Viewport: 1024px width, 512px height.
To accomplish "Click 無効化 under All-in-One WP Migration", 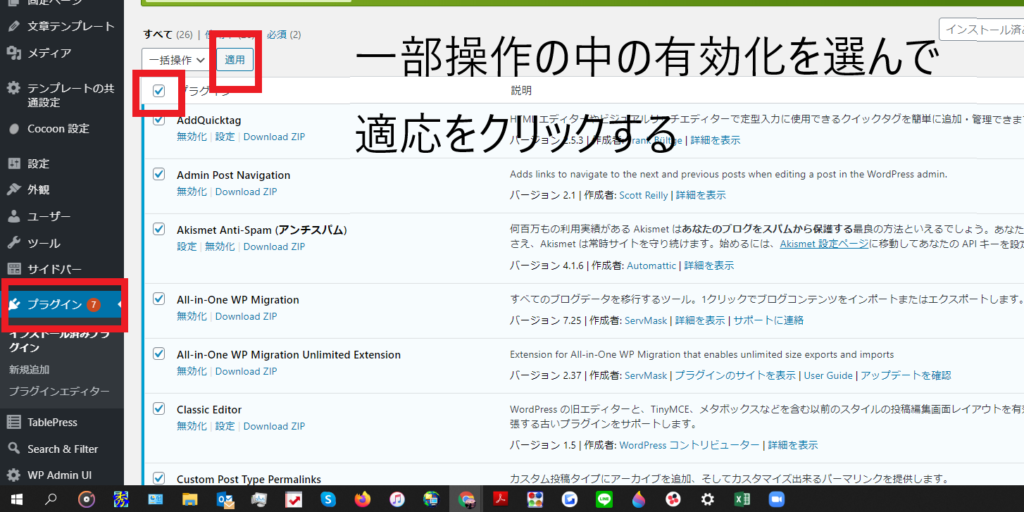I will click(191, 316).
